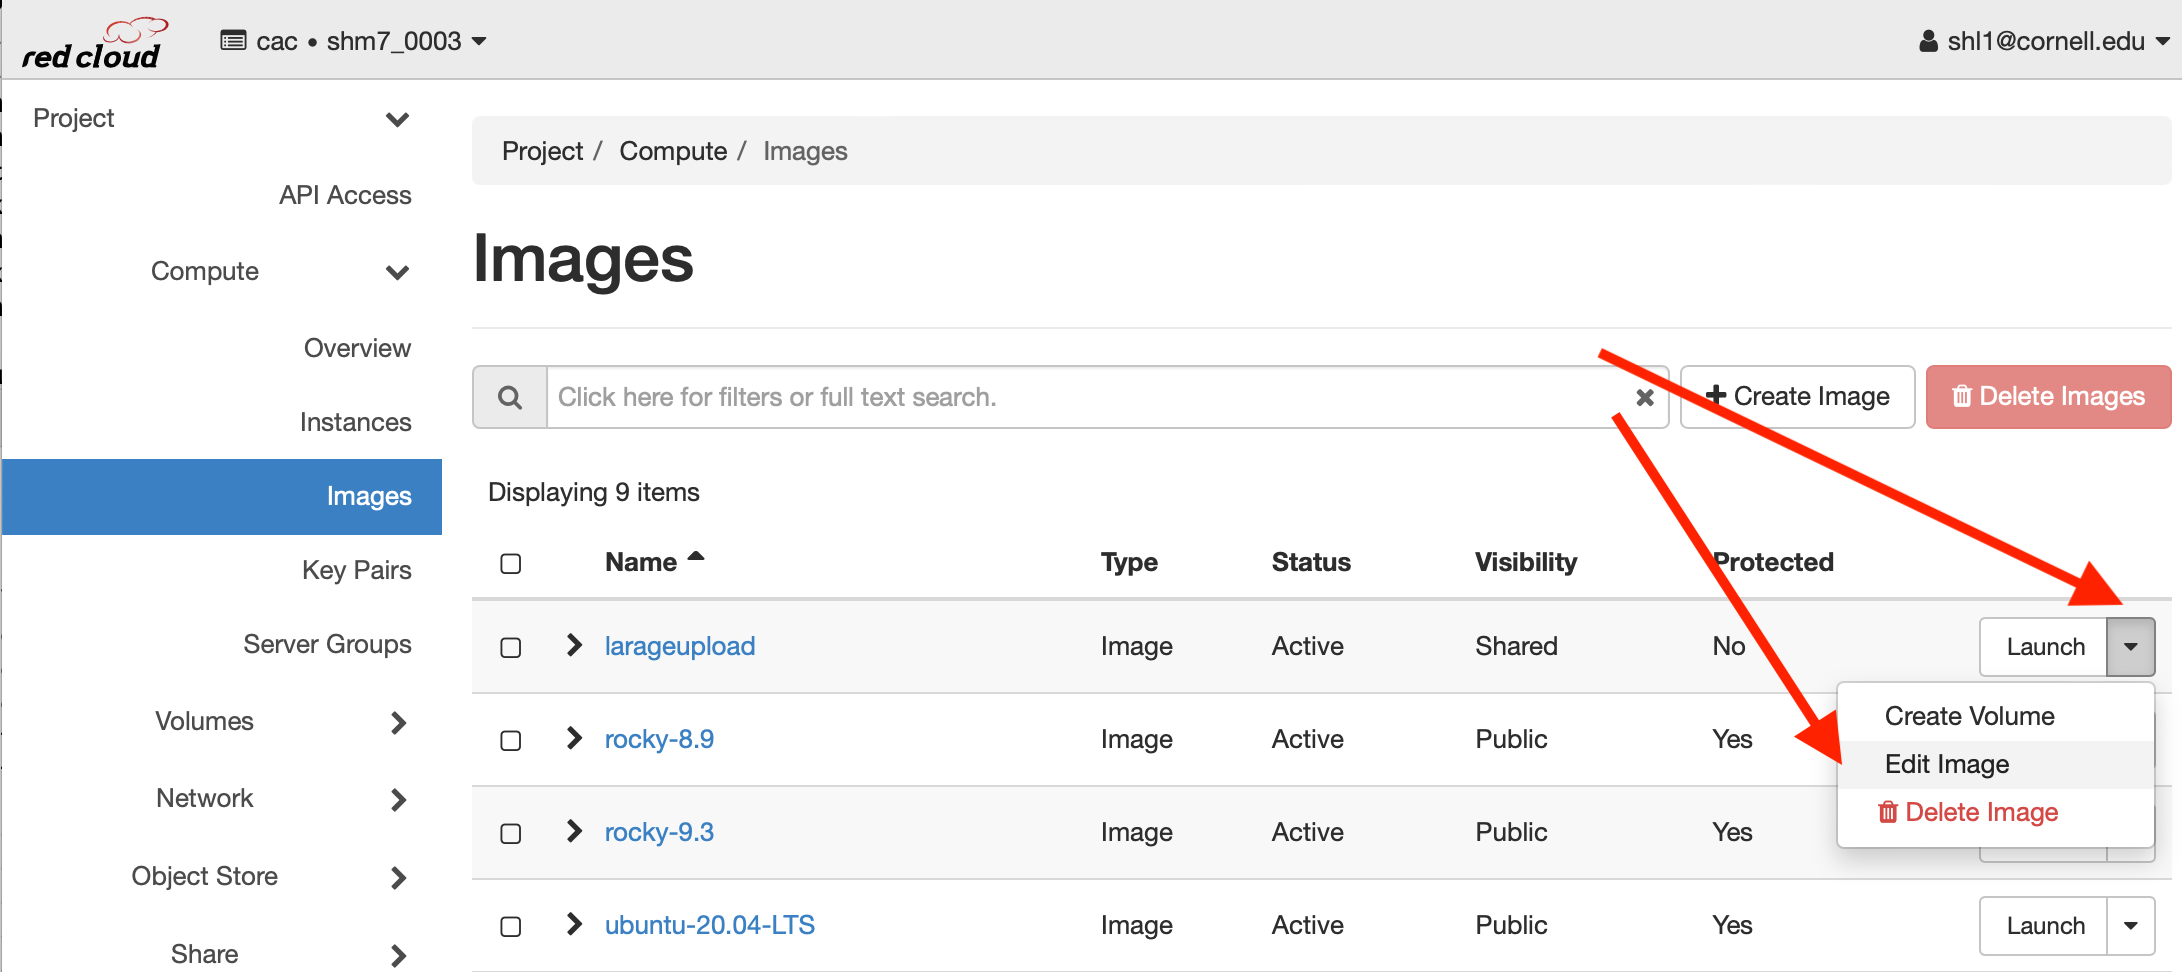Collapse the Compute section chevron
This screenshot has width=2182, height=972.
point(397,272)
